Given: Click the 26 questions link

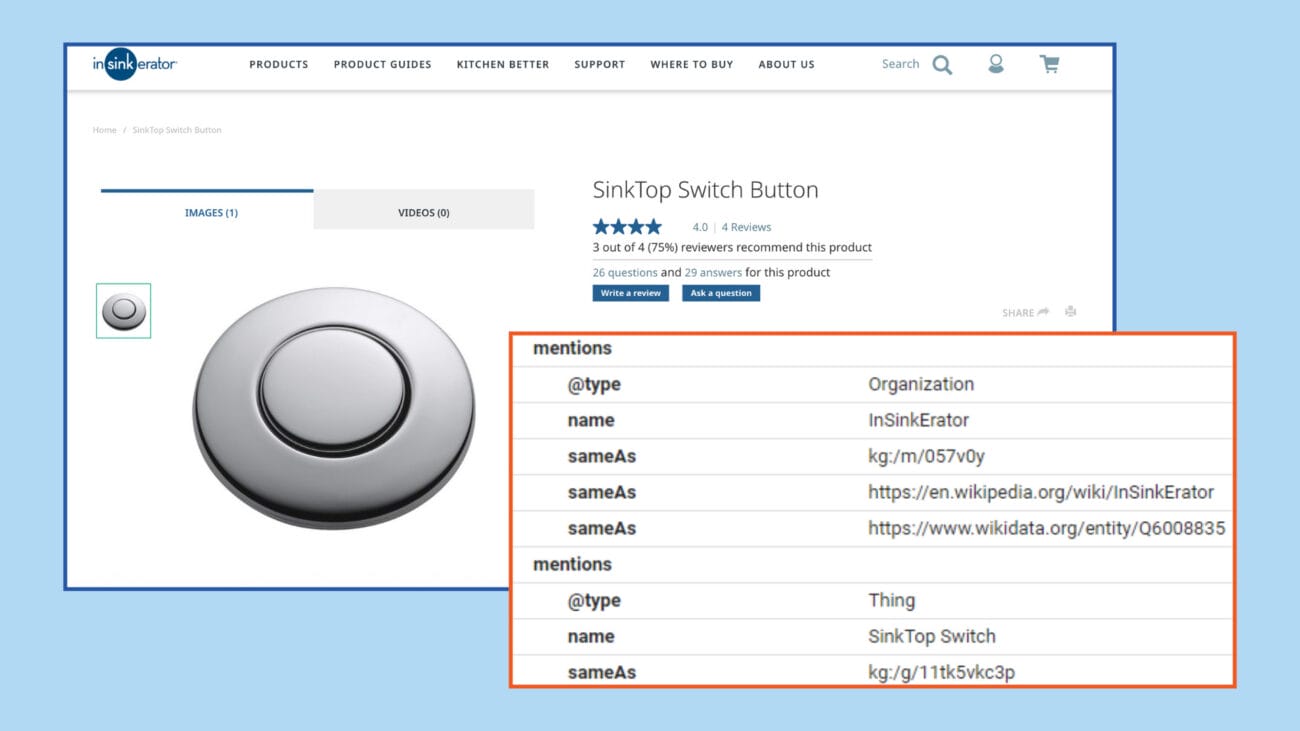Looking at the screenshot, I should [623, 271].
